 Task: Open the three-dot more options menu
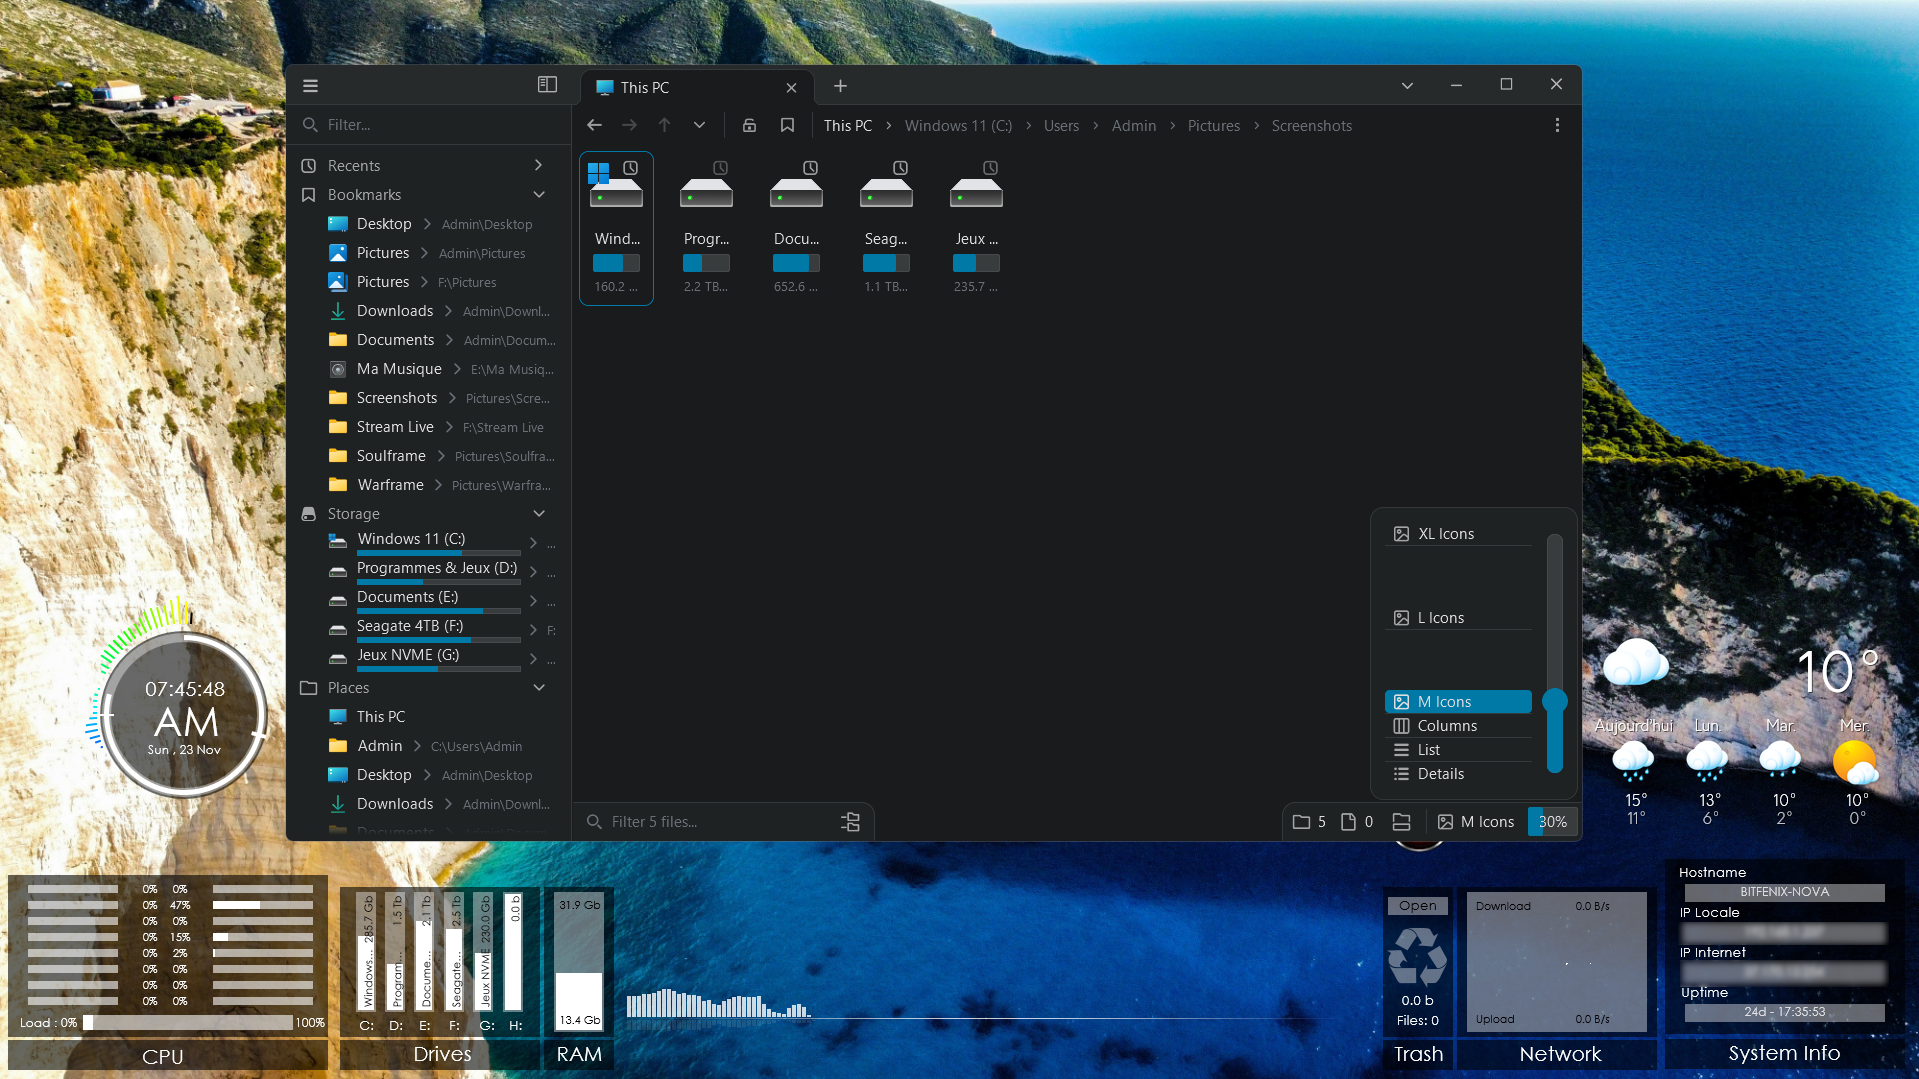coord(1556,125)
